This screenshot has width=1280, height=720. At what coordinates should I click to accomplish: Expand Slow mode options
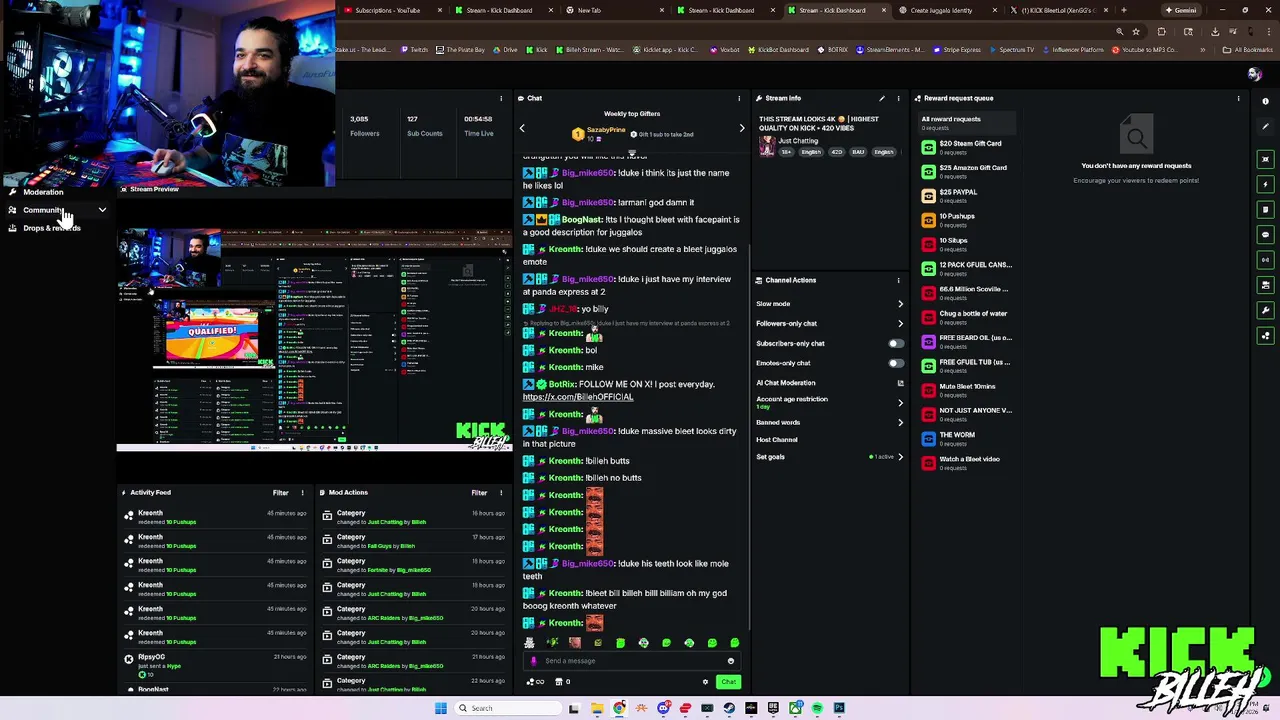pos(900,304)
